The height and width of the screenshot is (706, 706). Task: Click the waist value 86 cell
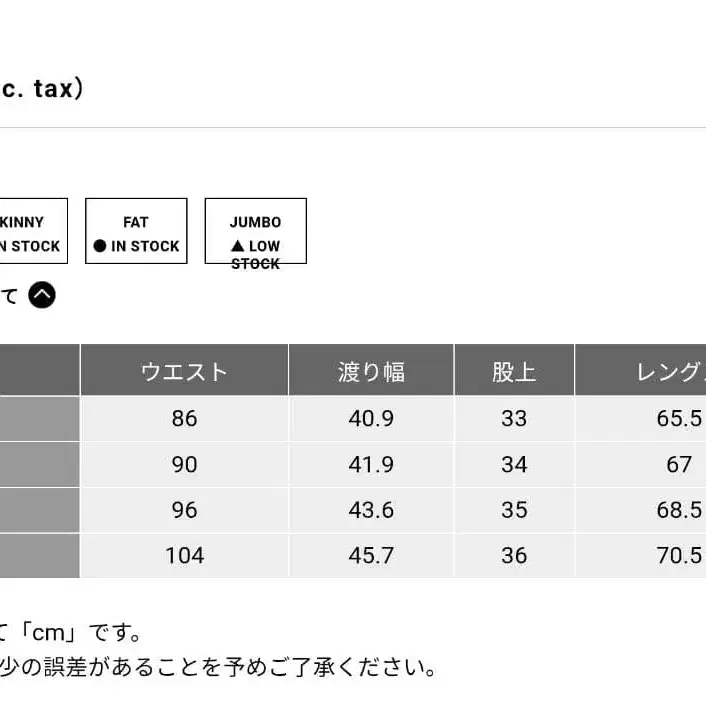point(184,418)
